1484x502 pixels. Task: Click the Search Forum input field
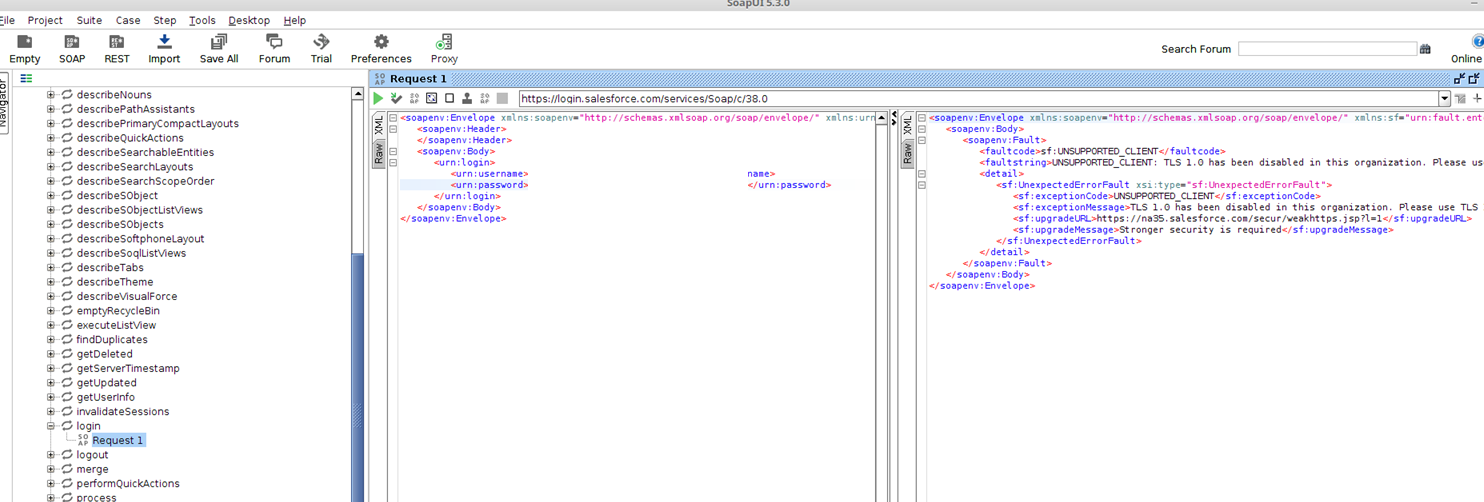coord(1327,48)
